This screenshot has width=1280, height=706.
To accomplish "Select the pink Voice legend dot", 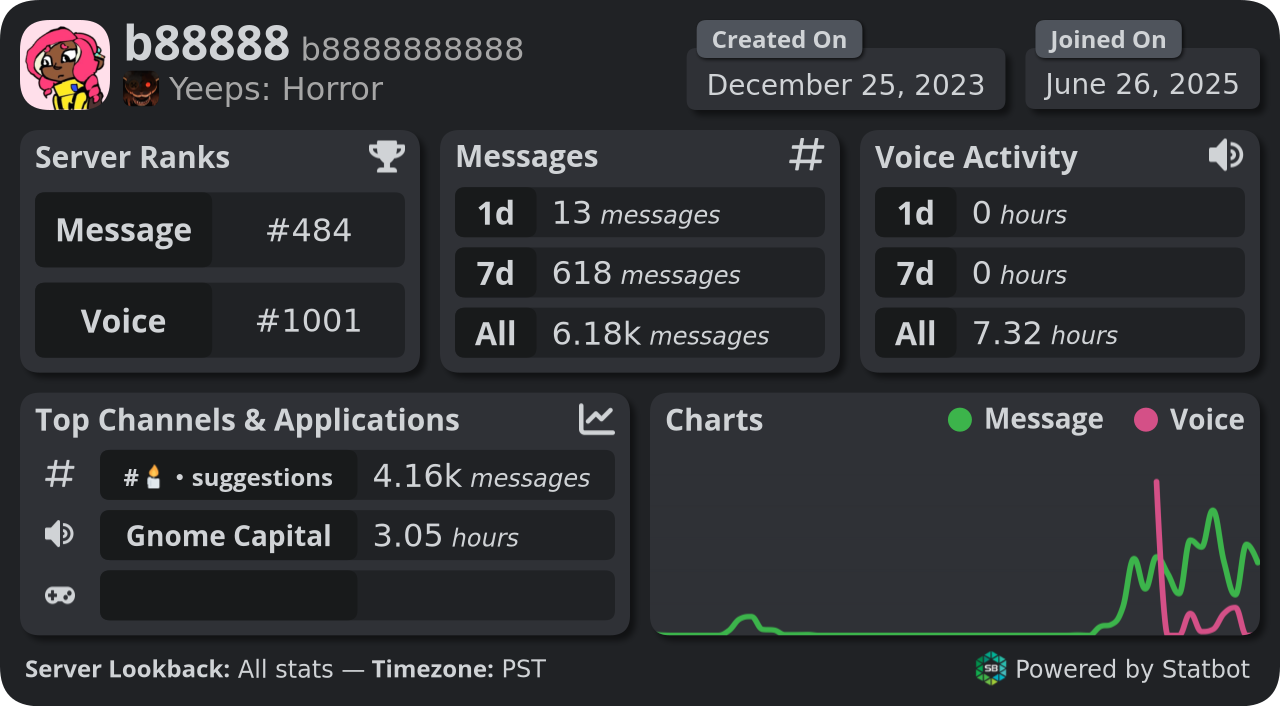I will pos(1146,420).
